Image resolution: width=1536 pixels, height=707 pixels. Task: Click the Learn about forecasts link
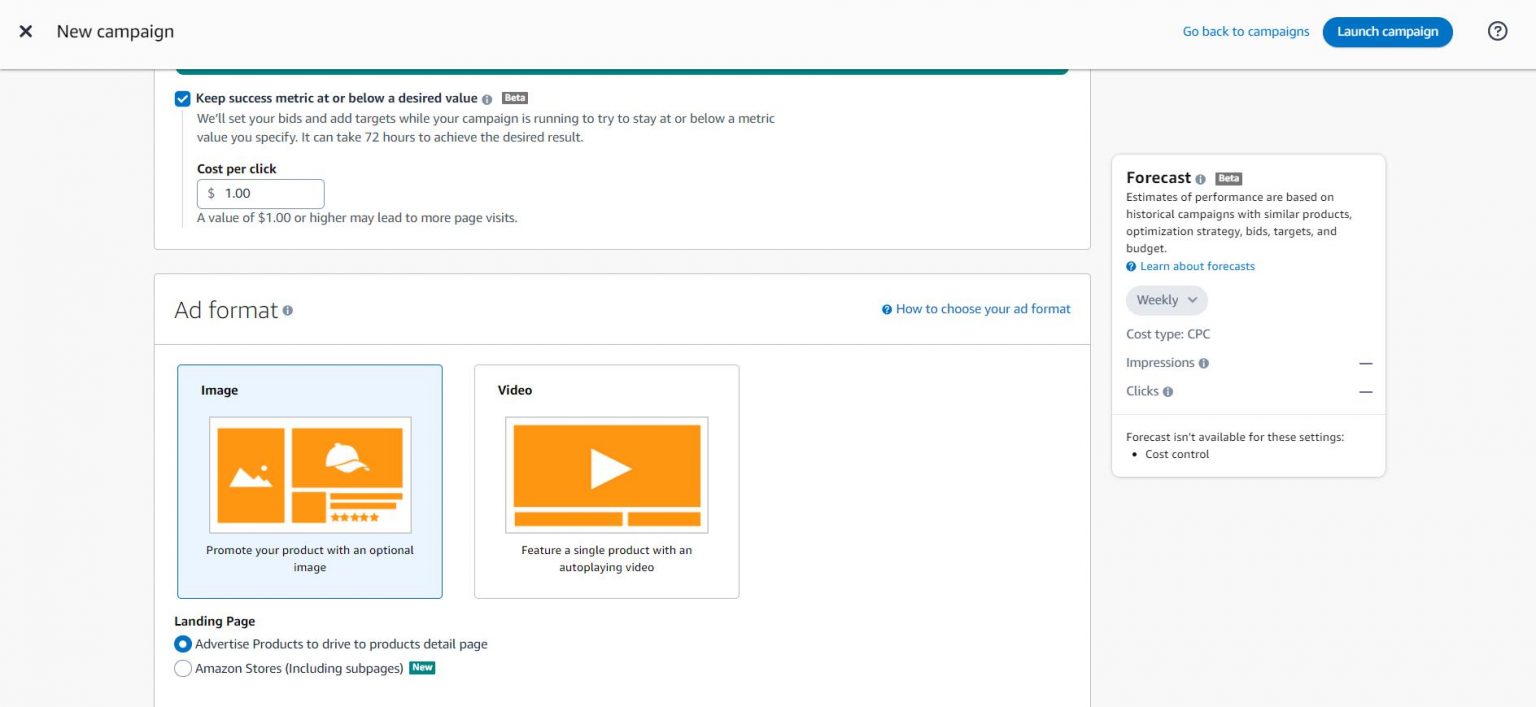pyautogui.click(x=1197, y=266)
